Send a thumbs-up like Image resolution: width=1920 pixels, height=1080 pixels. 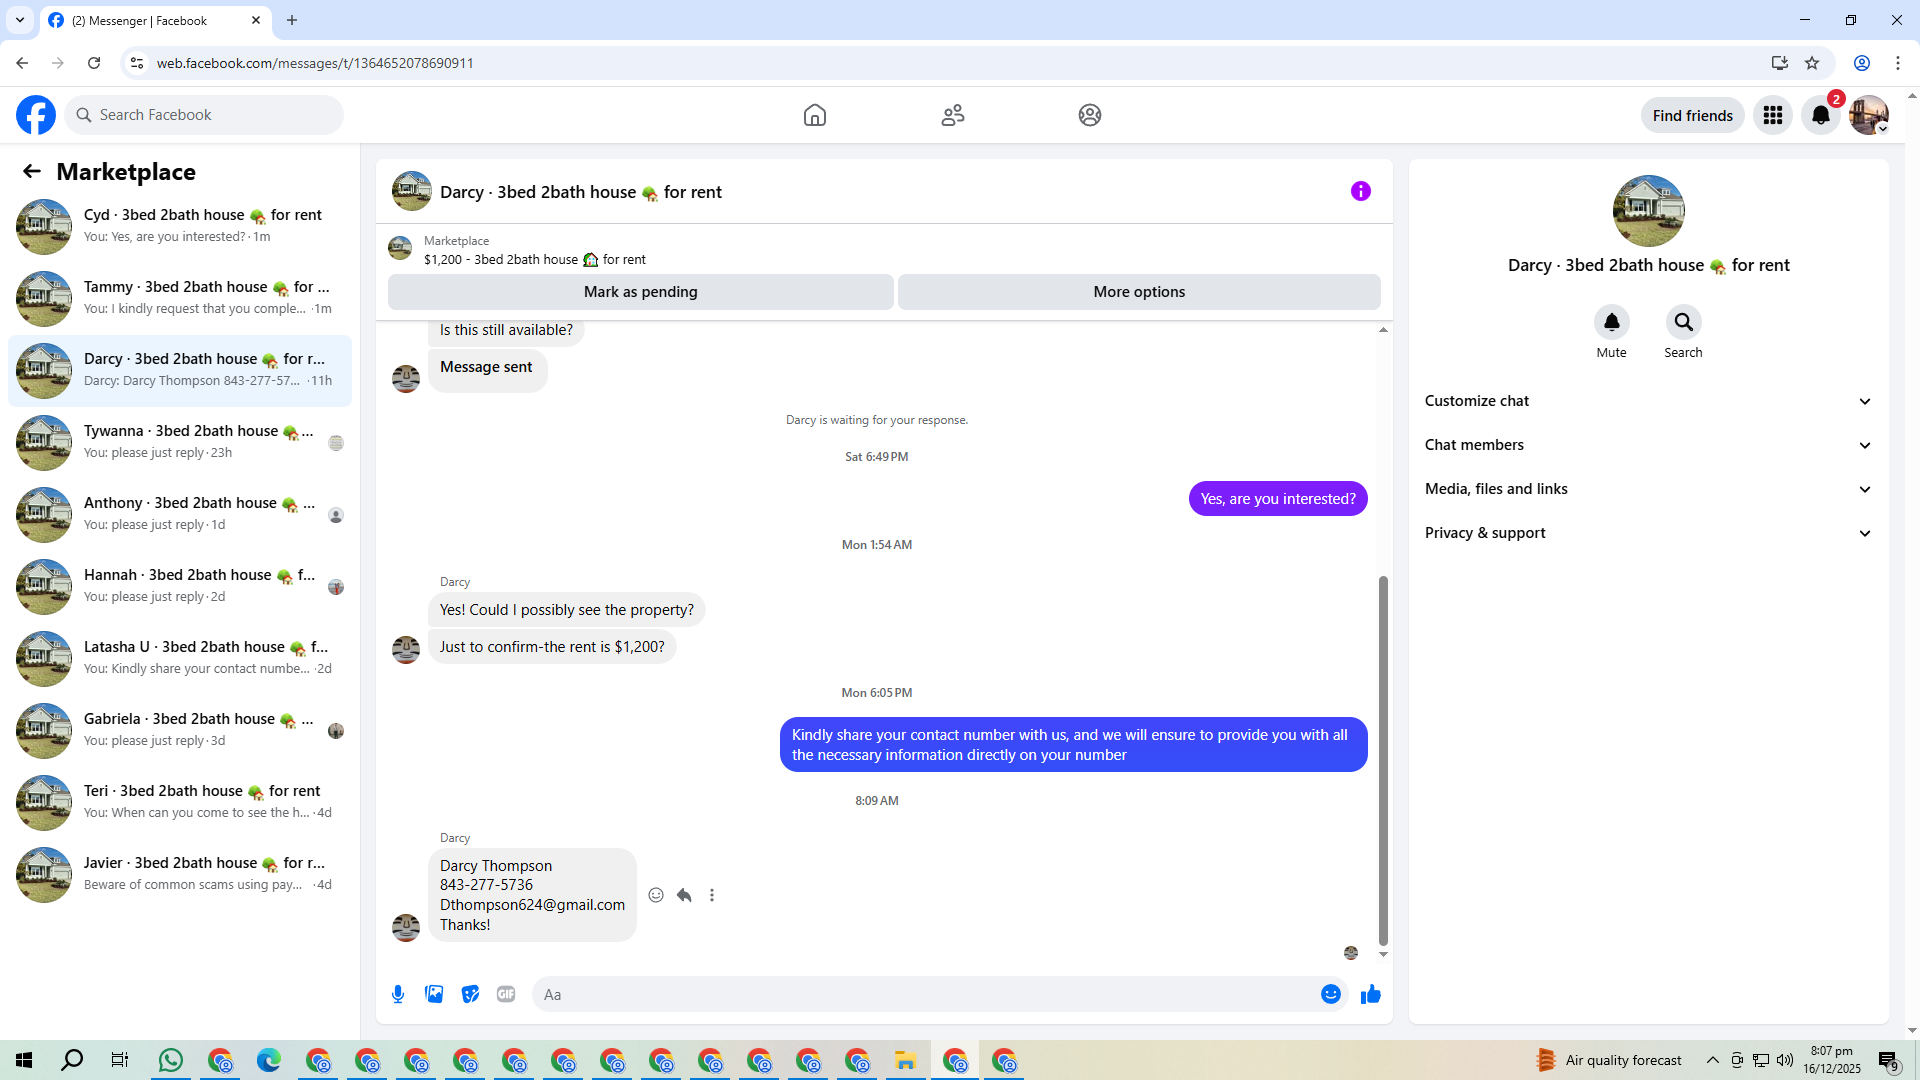click(x=1371, y=994)
